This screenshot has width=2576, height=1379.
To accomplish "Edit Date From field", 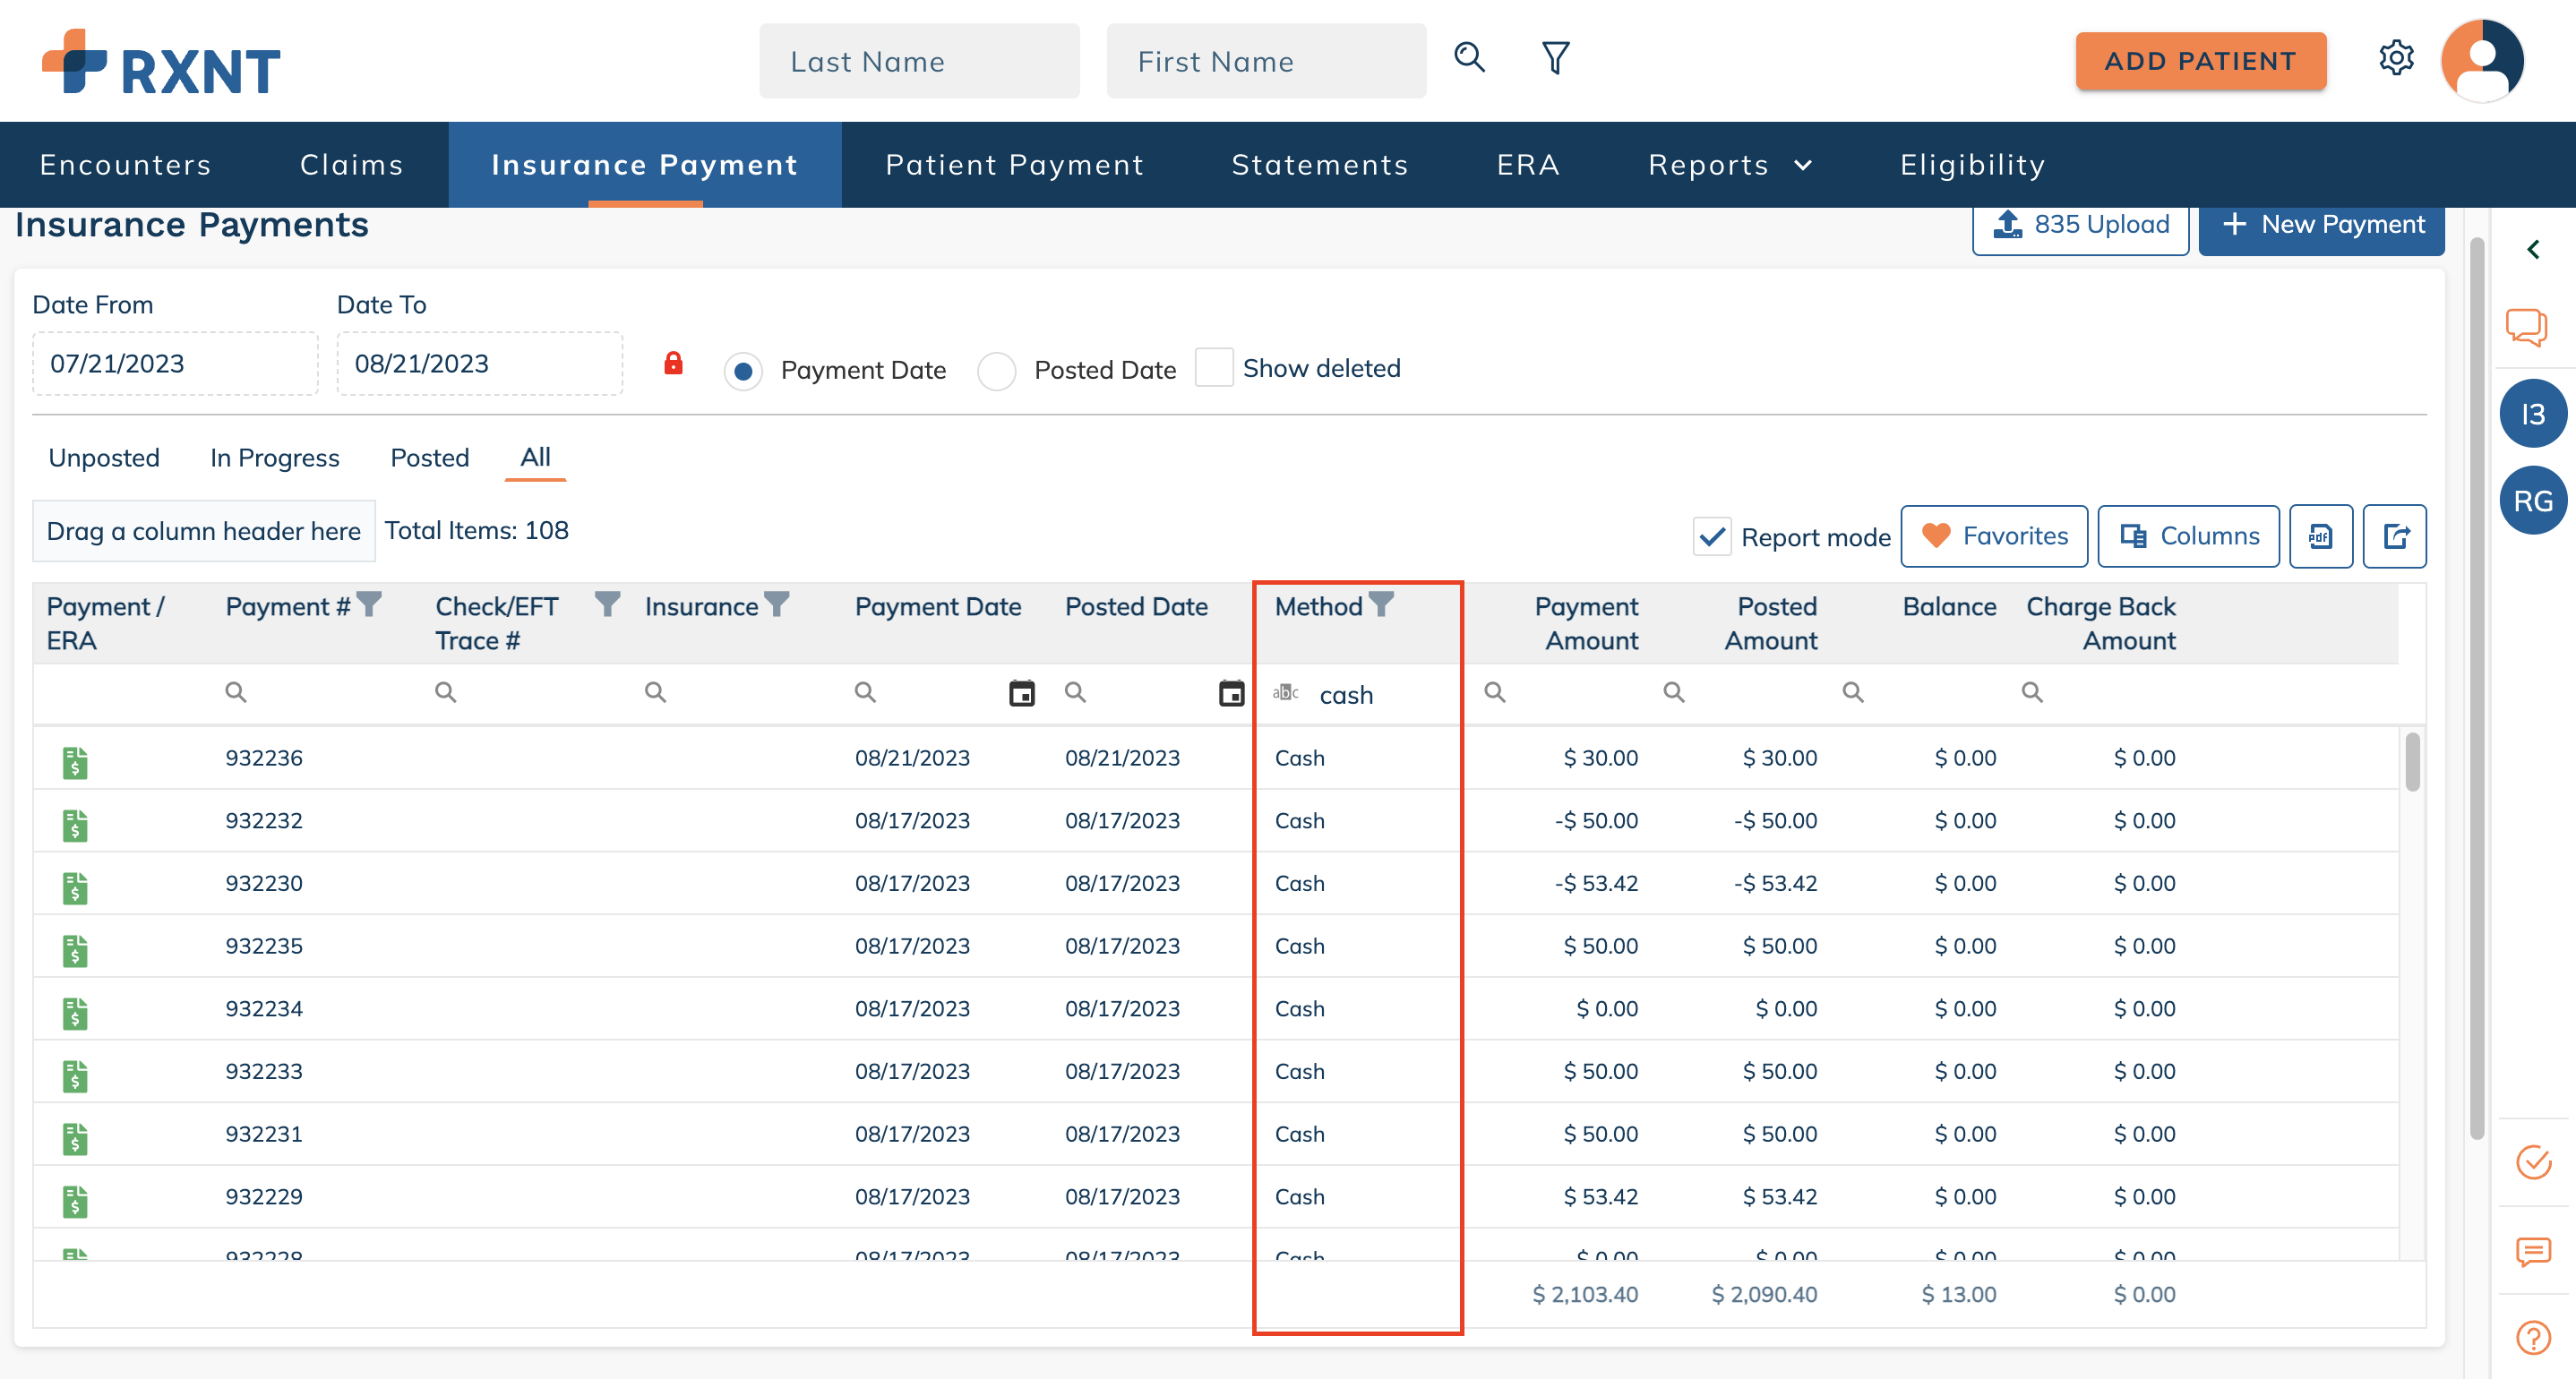I will click(175, 363).
